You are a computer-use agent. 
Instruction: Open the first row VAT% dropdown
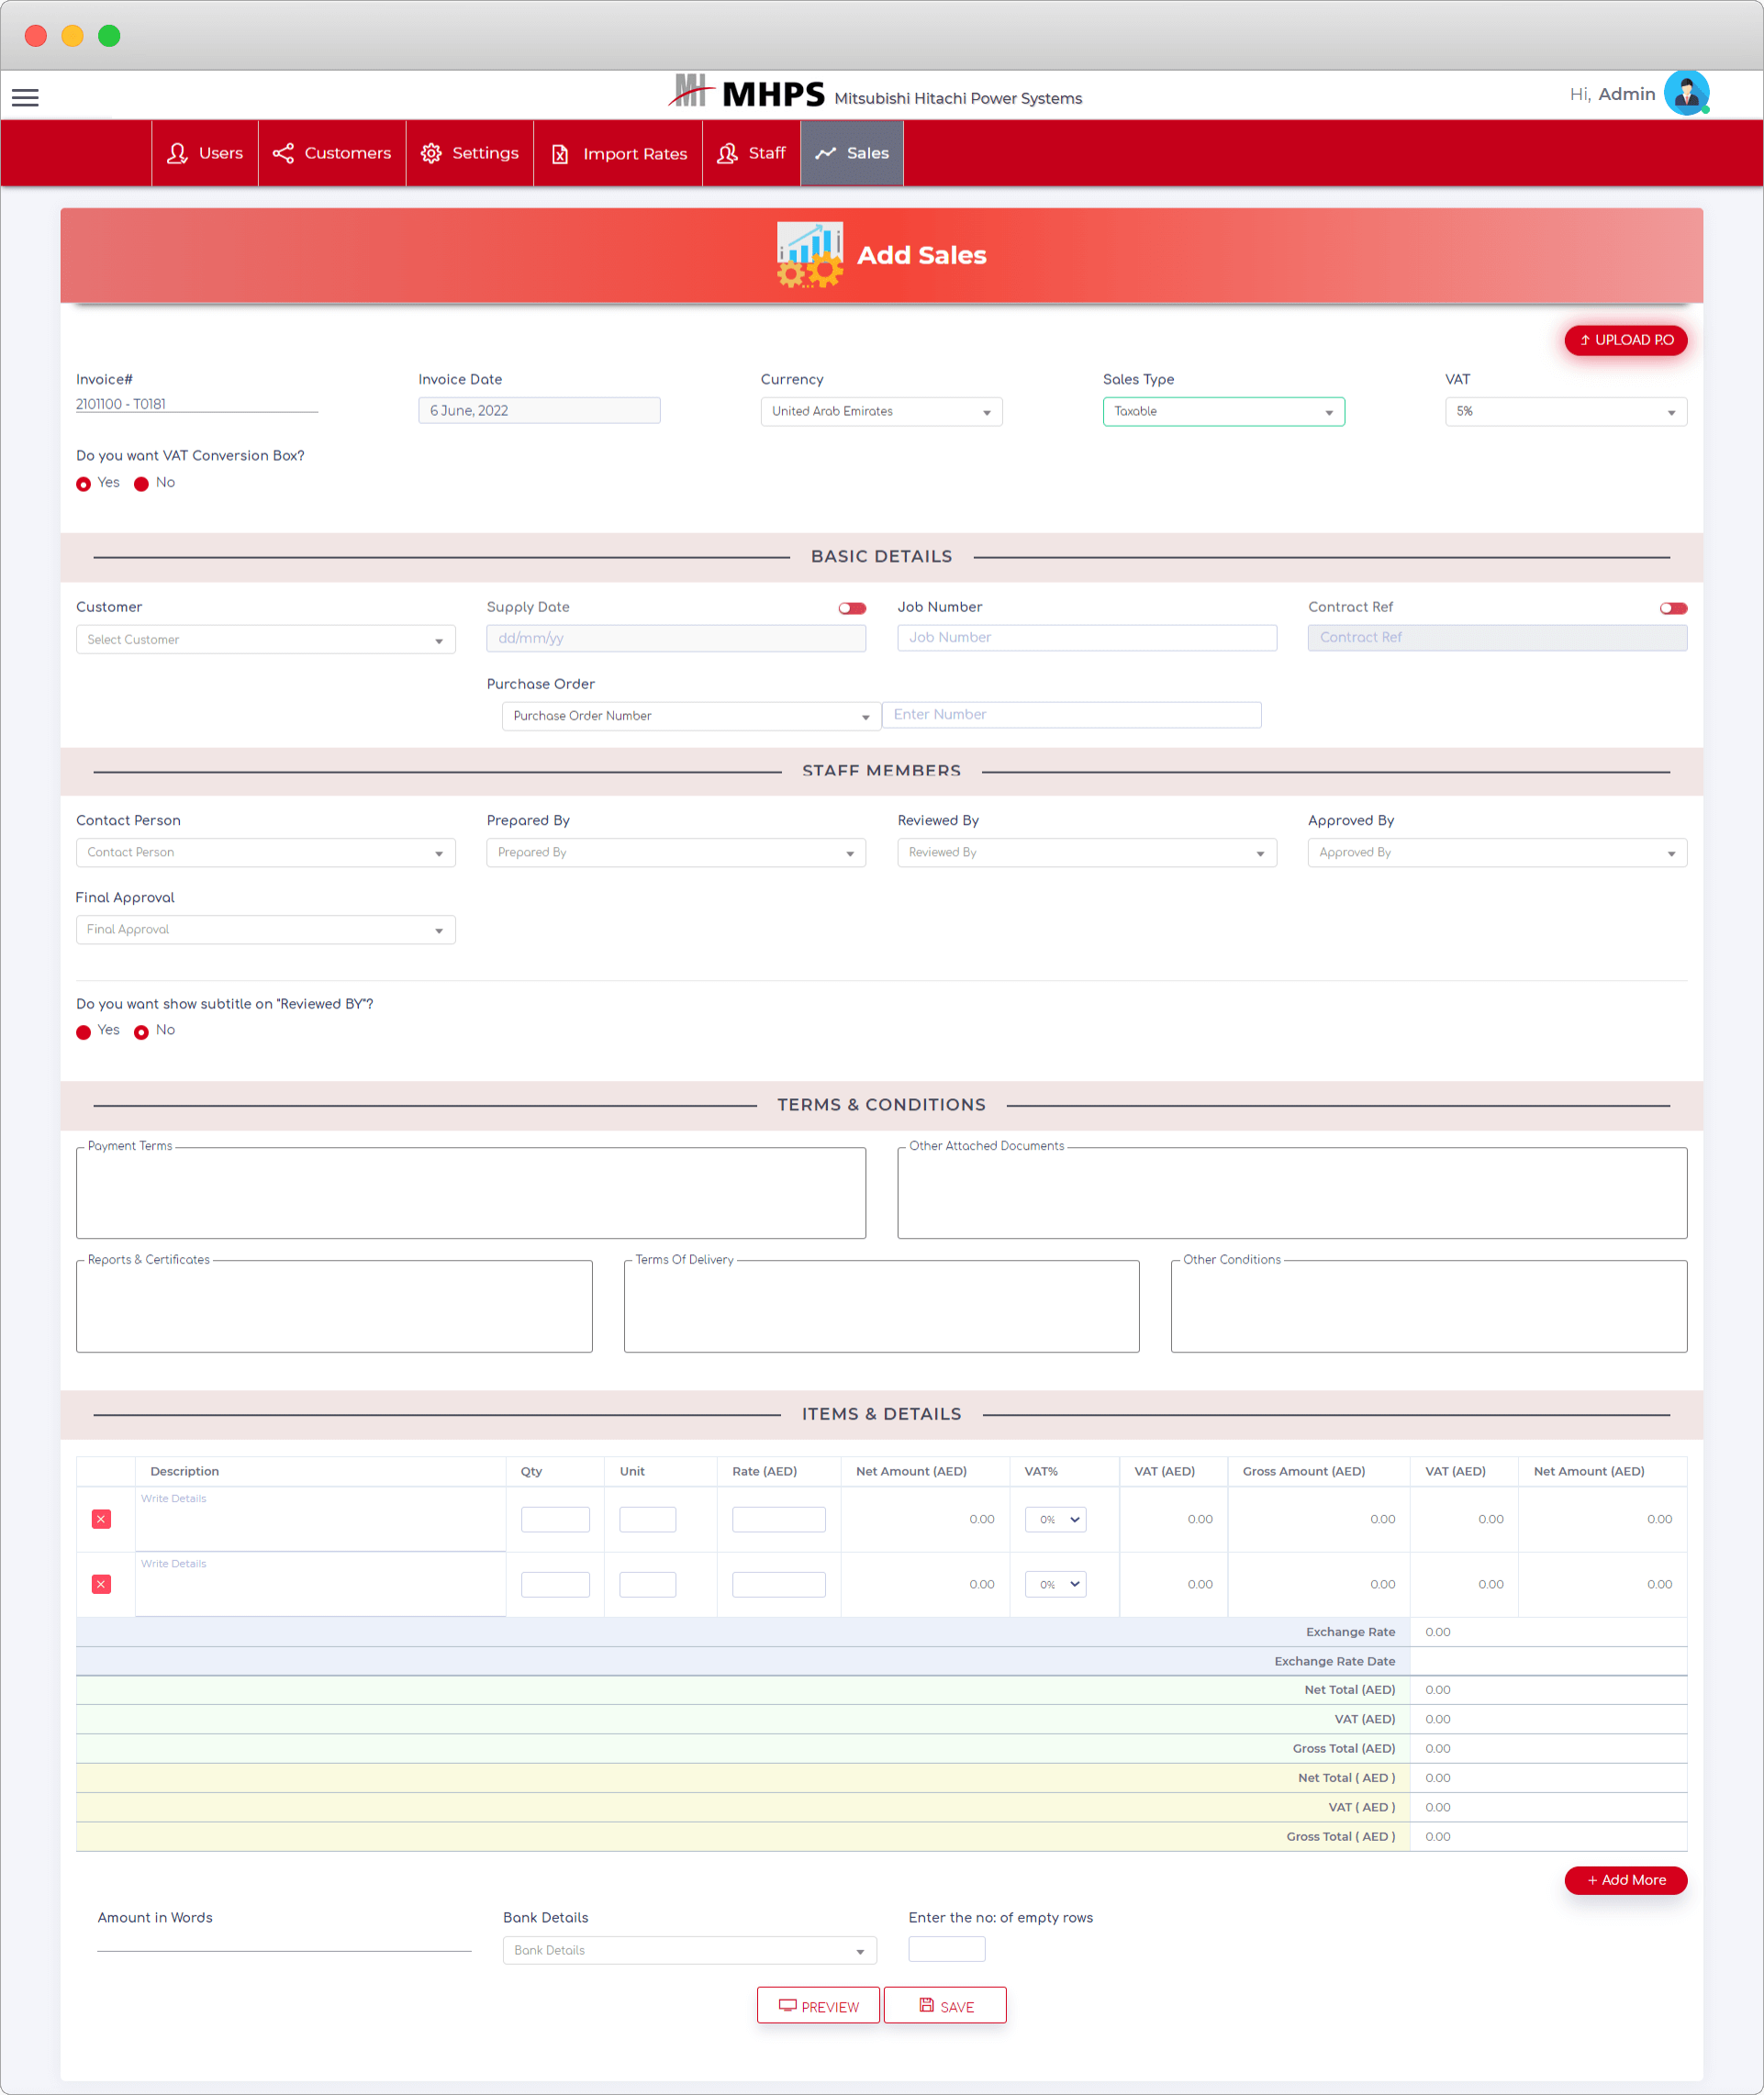point(1055,1519)
